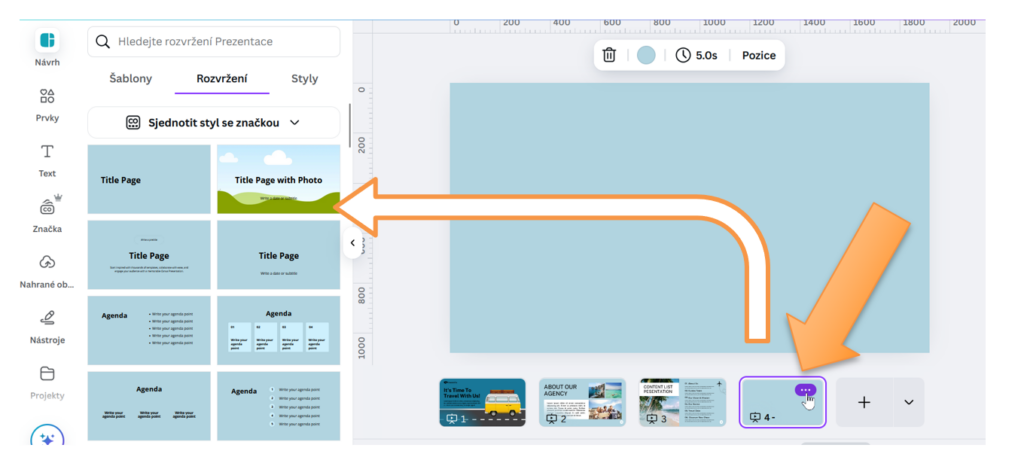Open the Prvky elements icon
This screenshot has width=1024, height=463.
point(47,97)
